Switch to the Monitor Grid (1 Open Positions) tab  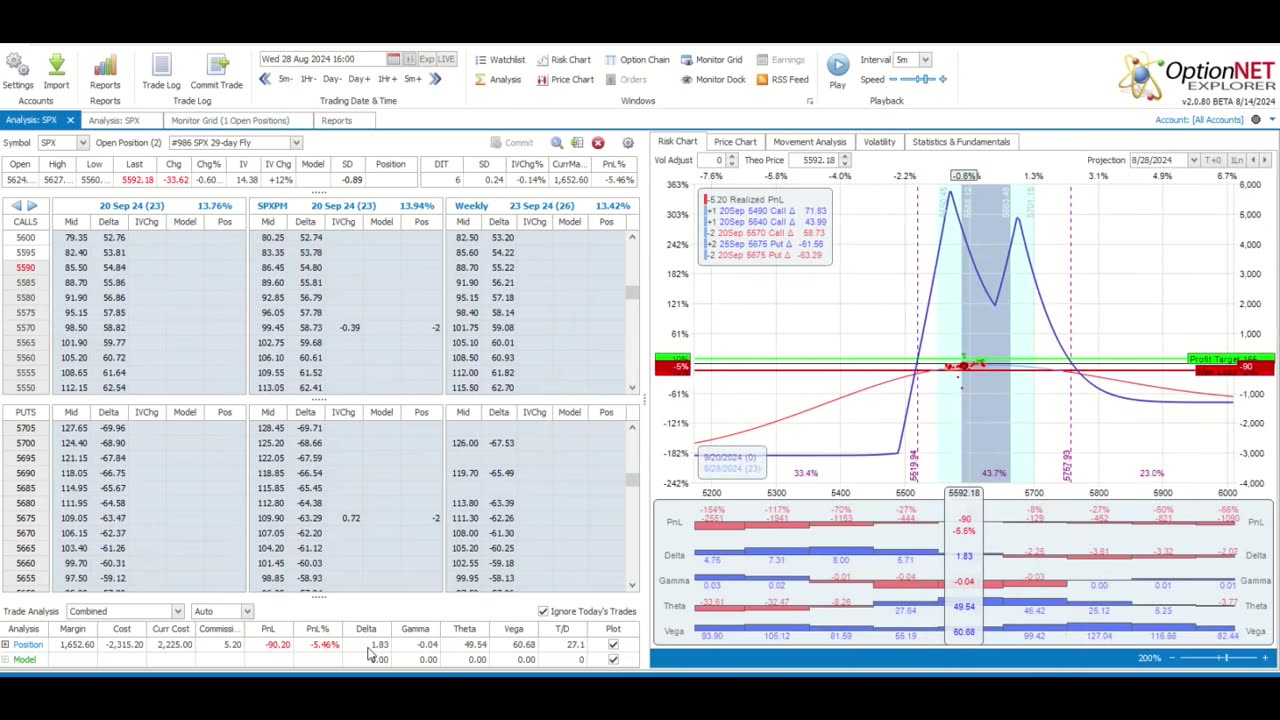230,121
